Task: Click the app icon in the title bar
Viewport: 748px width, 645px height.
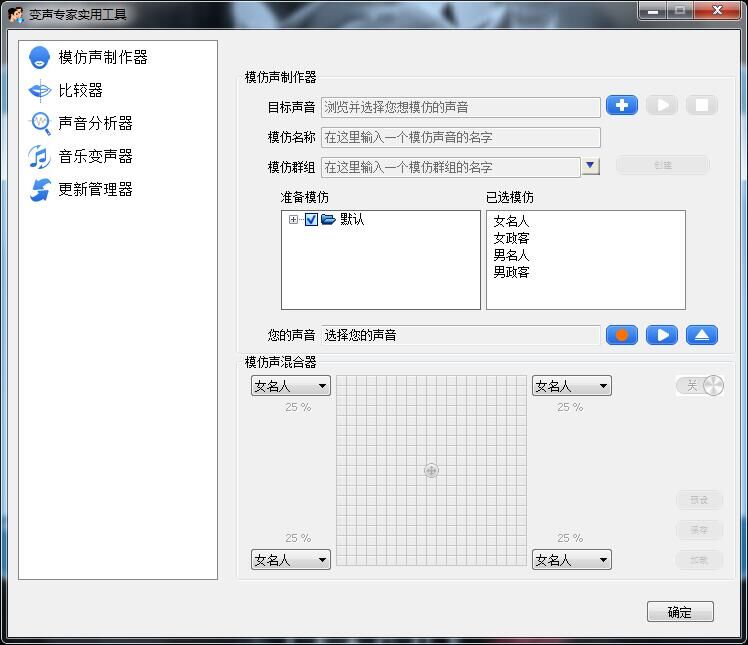Action: point(15,14)
